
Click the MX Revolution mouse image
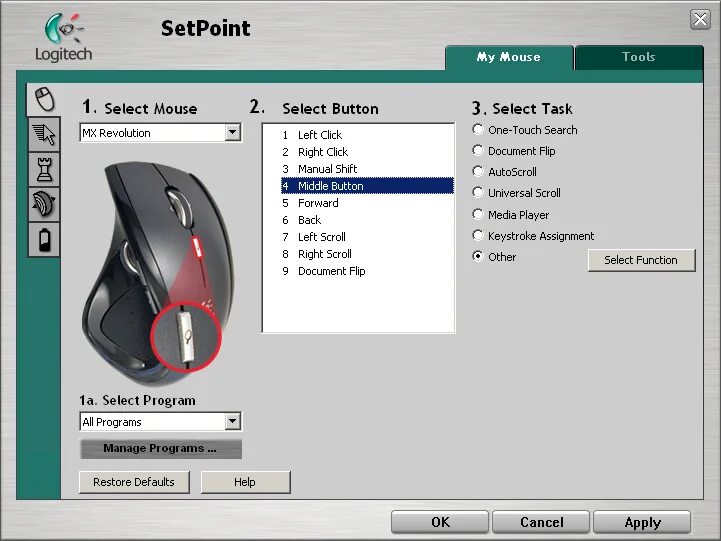(158, 273)
